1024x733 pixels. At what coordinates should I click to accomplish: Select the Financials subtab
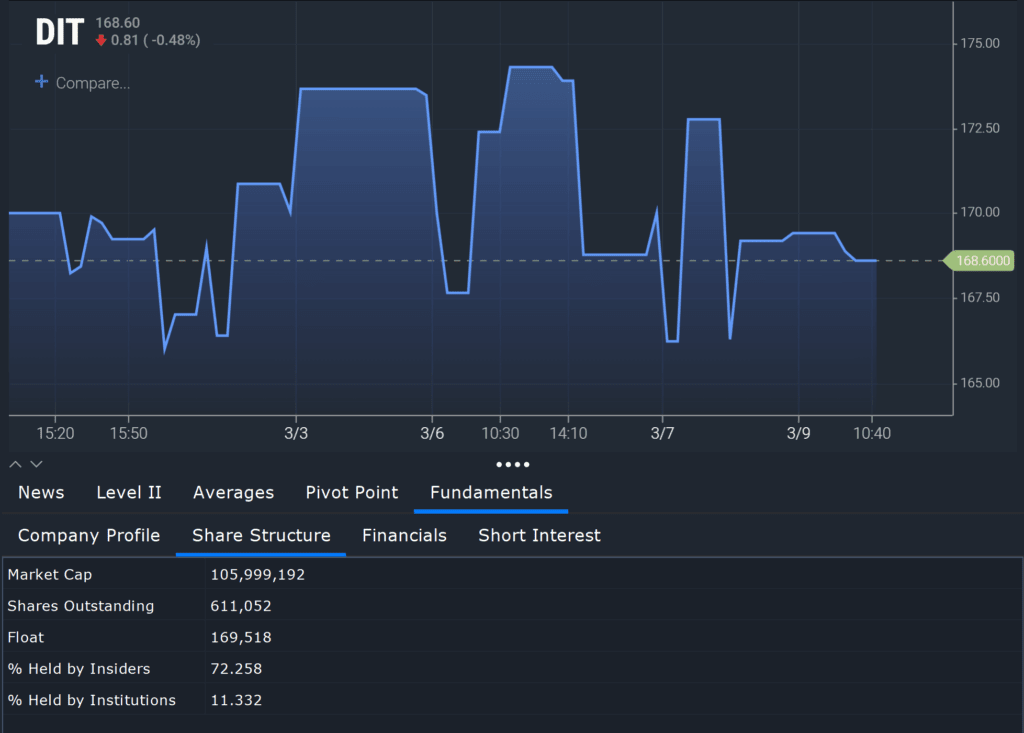pyautogui.click(x=404, y=535)
